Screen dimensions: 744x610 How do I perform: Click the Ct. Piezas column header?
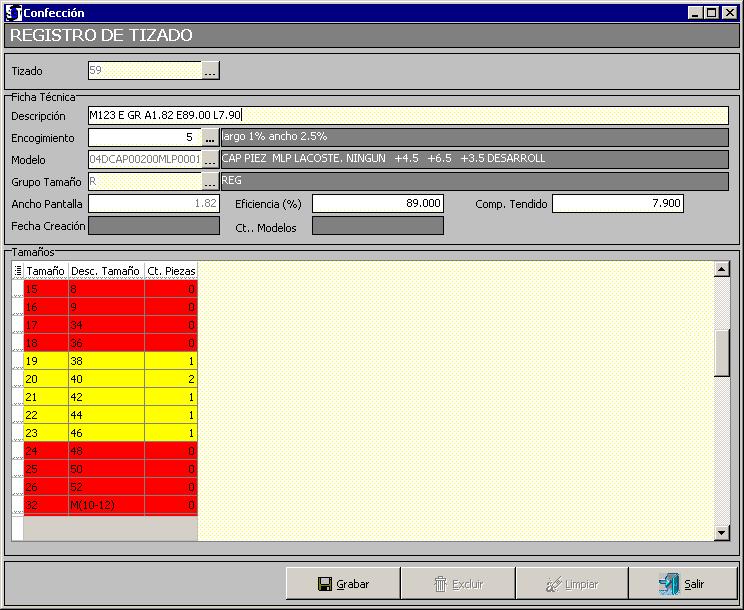[x=171, y=270]
